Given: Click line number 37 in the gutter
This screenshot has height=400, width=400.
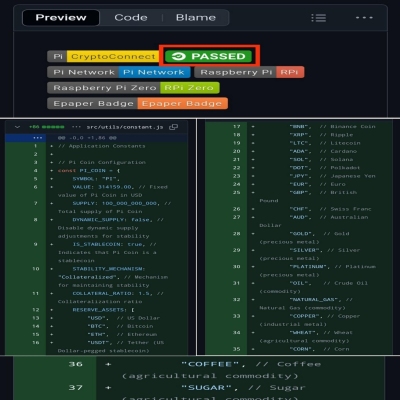Looking at the screenshot, I should pyautogui.click(x=75, y=388).
